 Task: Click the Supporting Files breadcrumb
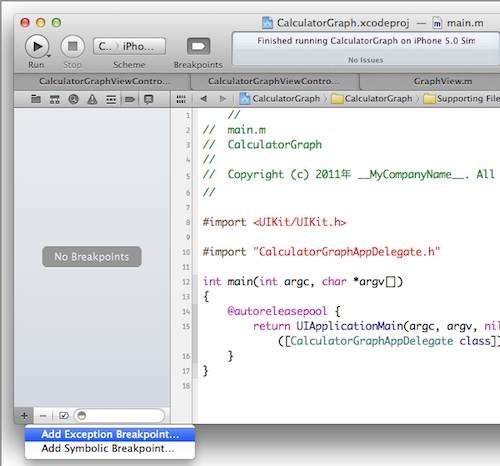click(461, 98)
